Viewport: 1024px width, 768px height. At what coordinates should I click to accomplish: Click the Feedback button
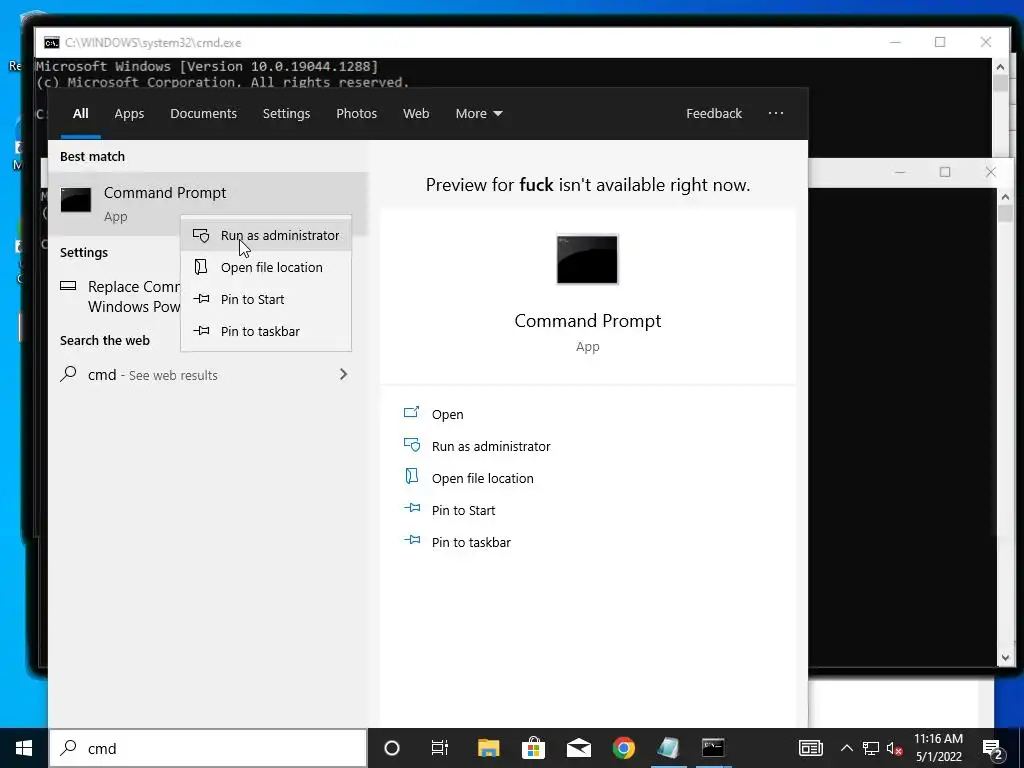714,113
